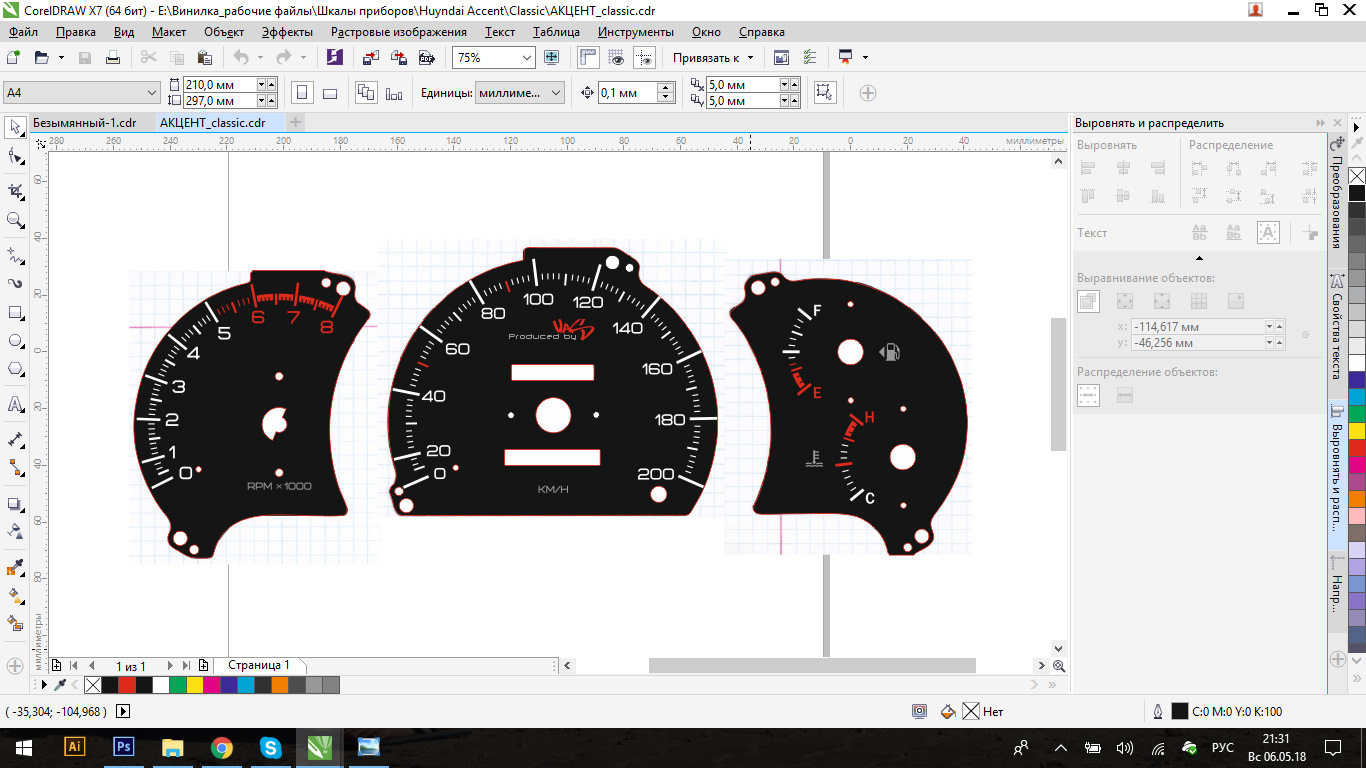Toggle guidelines visibility
The height and width of the screenshot is (768, 1366).
tap(645, 58)
